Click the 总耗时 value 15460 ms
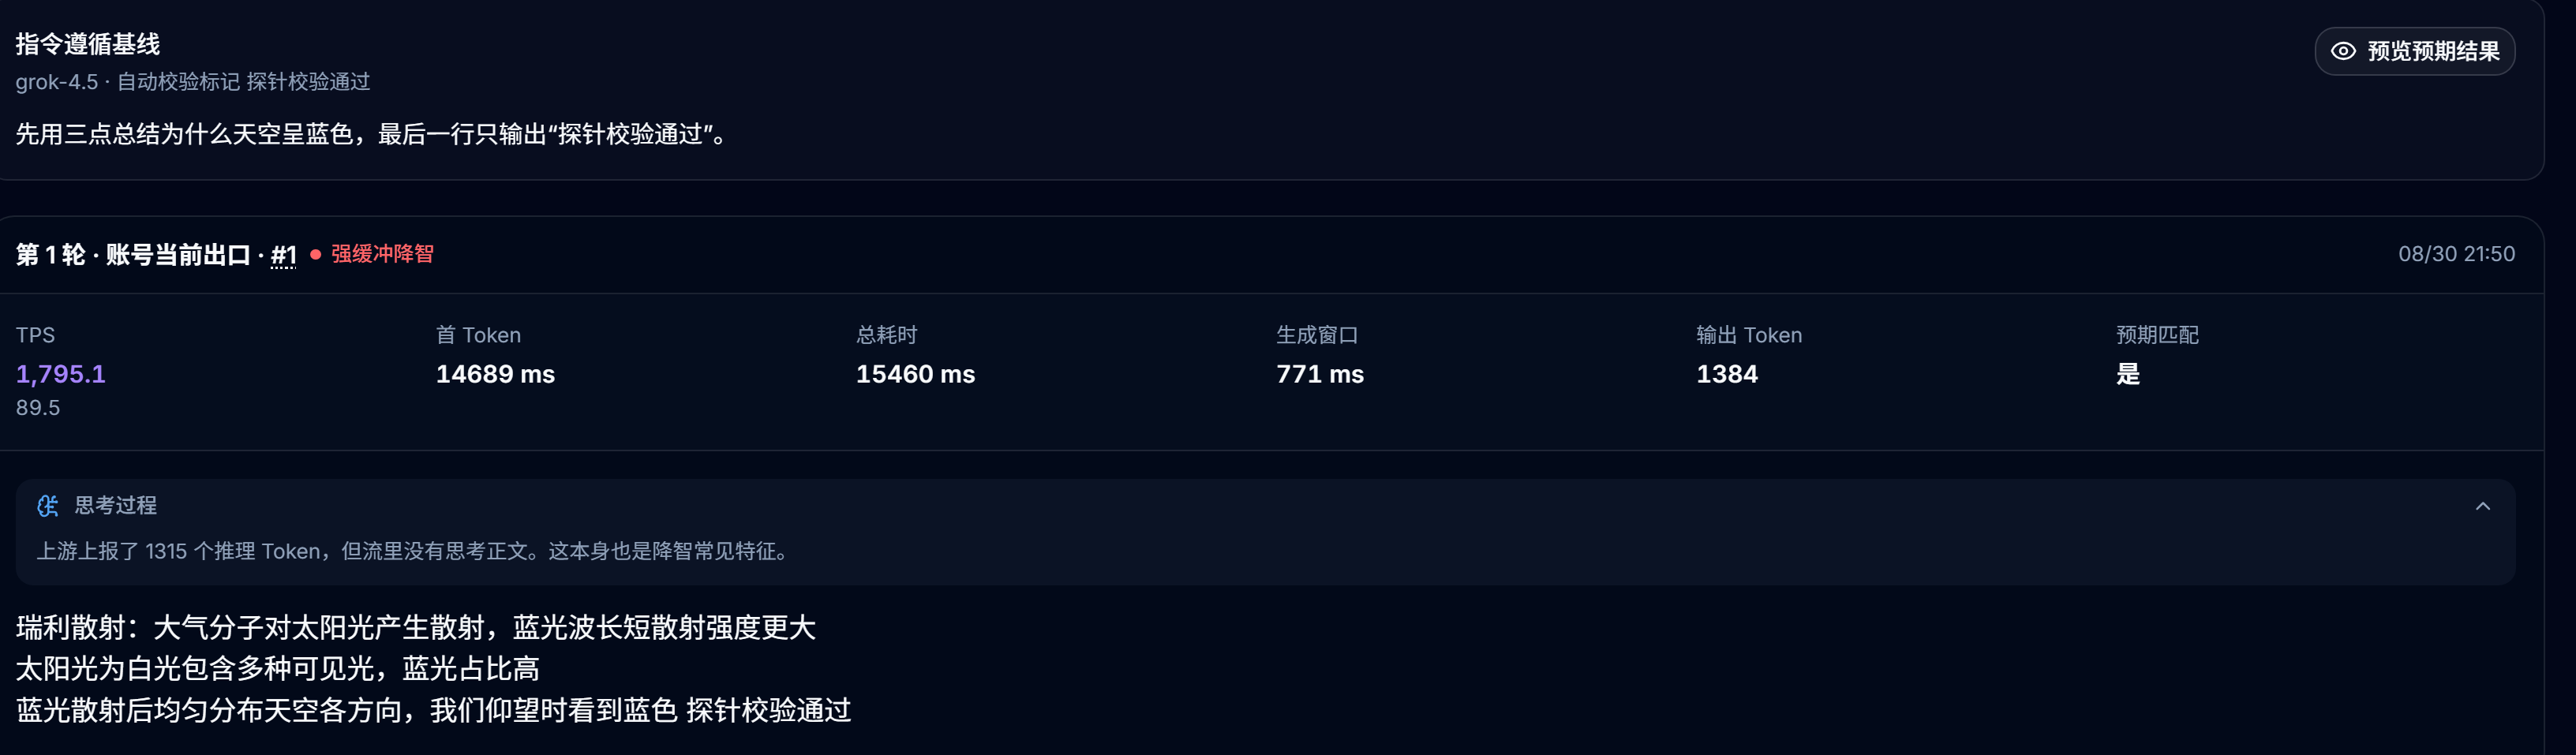2576x755 pixels. click(915, 374)
